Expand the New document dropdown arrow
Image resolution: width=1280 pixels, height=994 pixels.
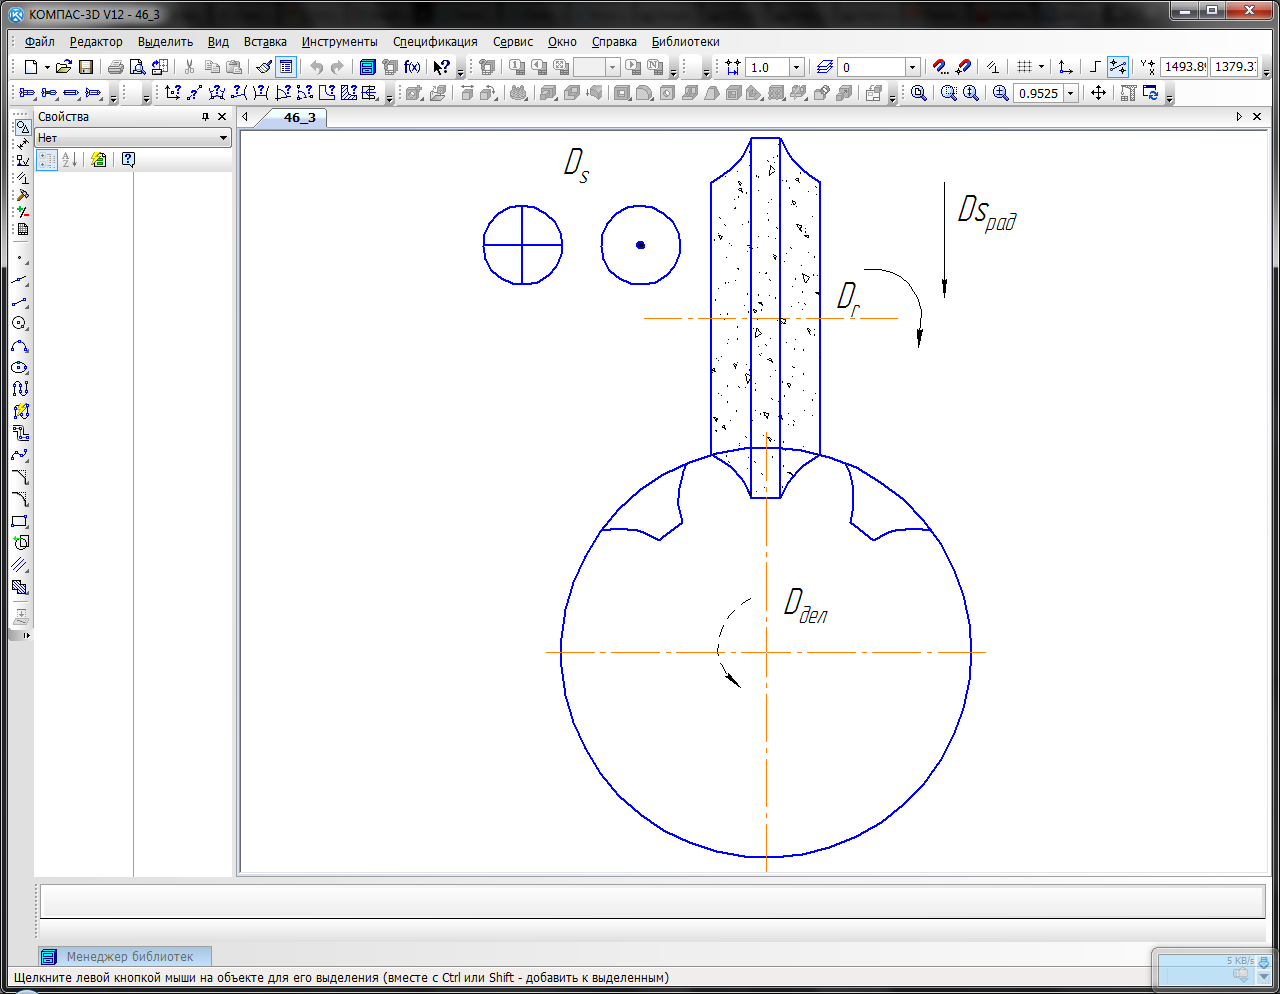click(47, 67)
